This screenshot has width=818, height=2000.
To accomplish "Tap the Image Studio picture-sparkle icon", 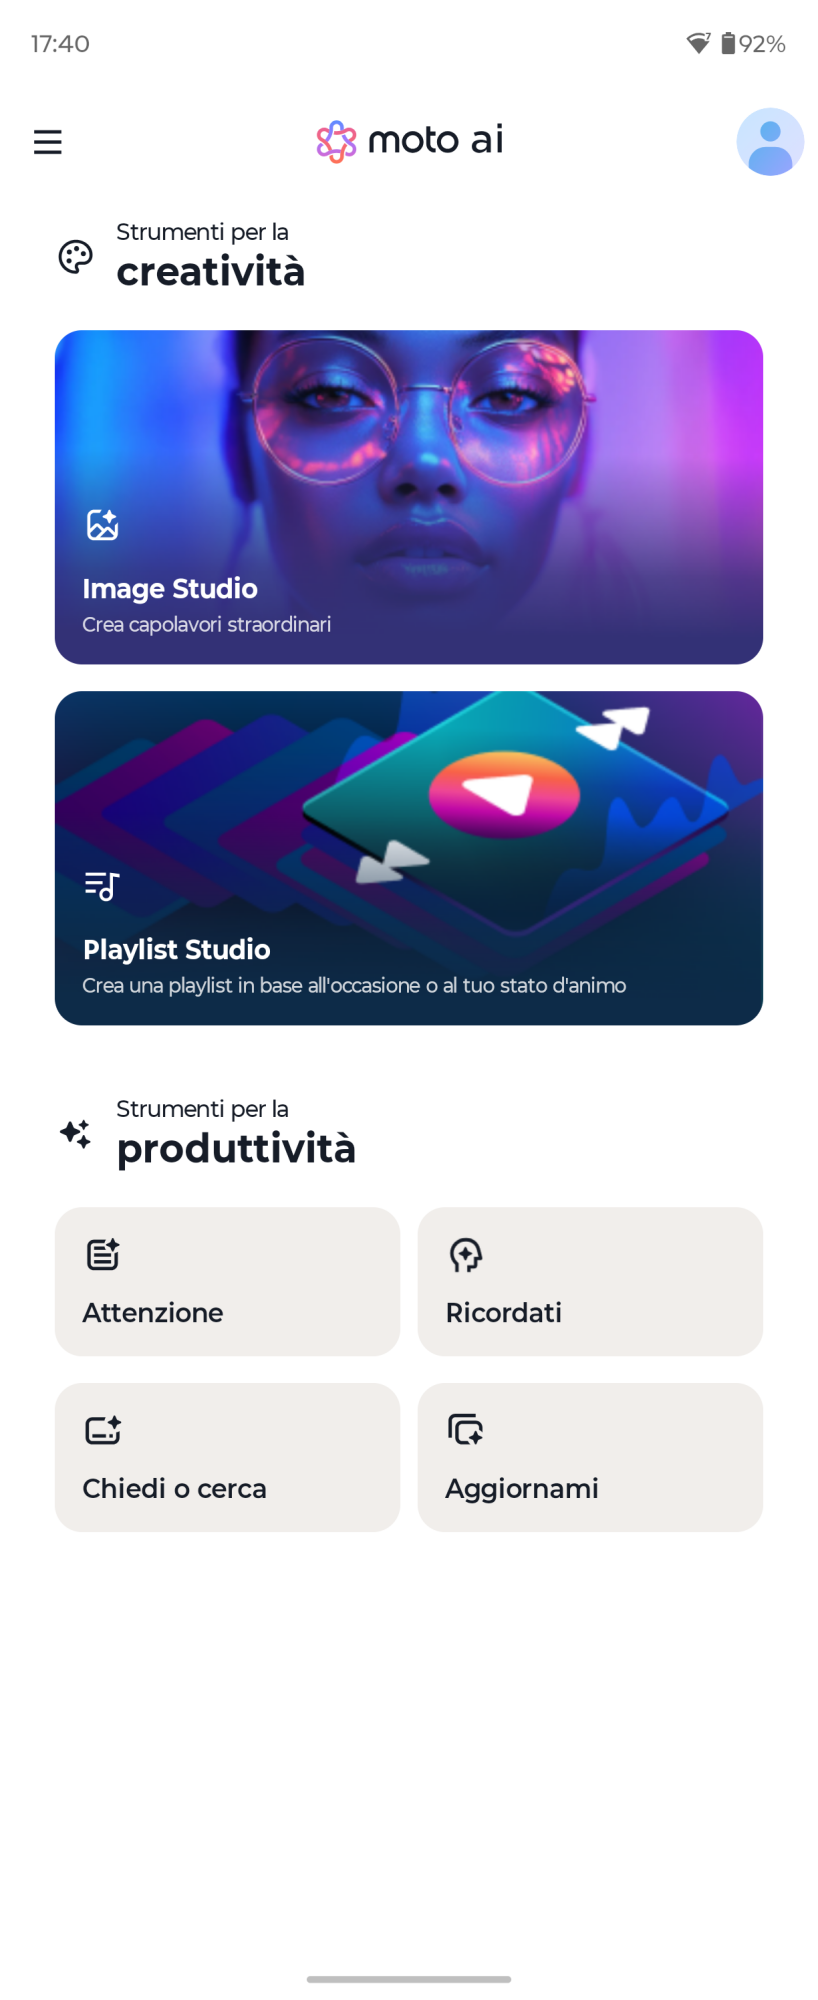I will [102, 524].
